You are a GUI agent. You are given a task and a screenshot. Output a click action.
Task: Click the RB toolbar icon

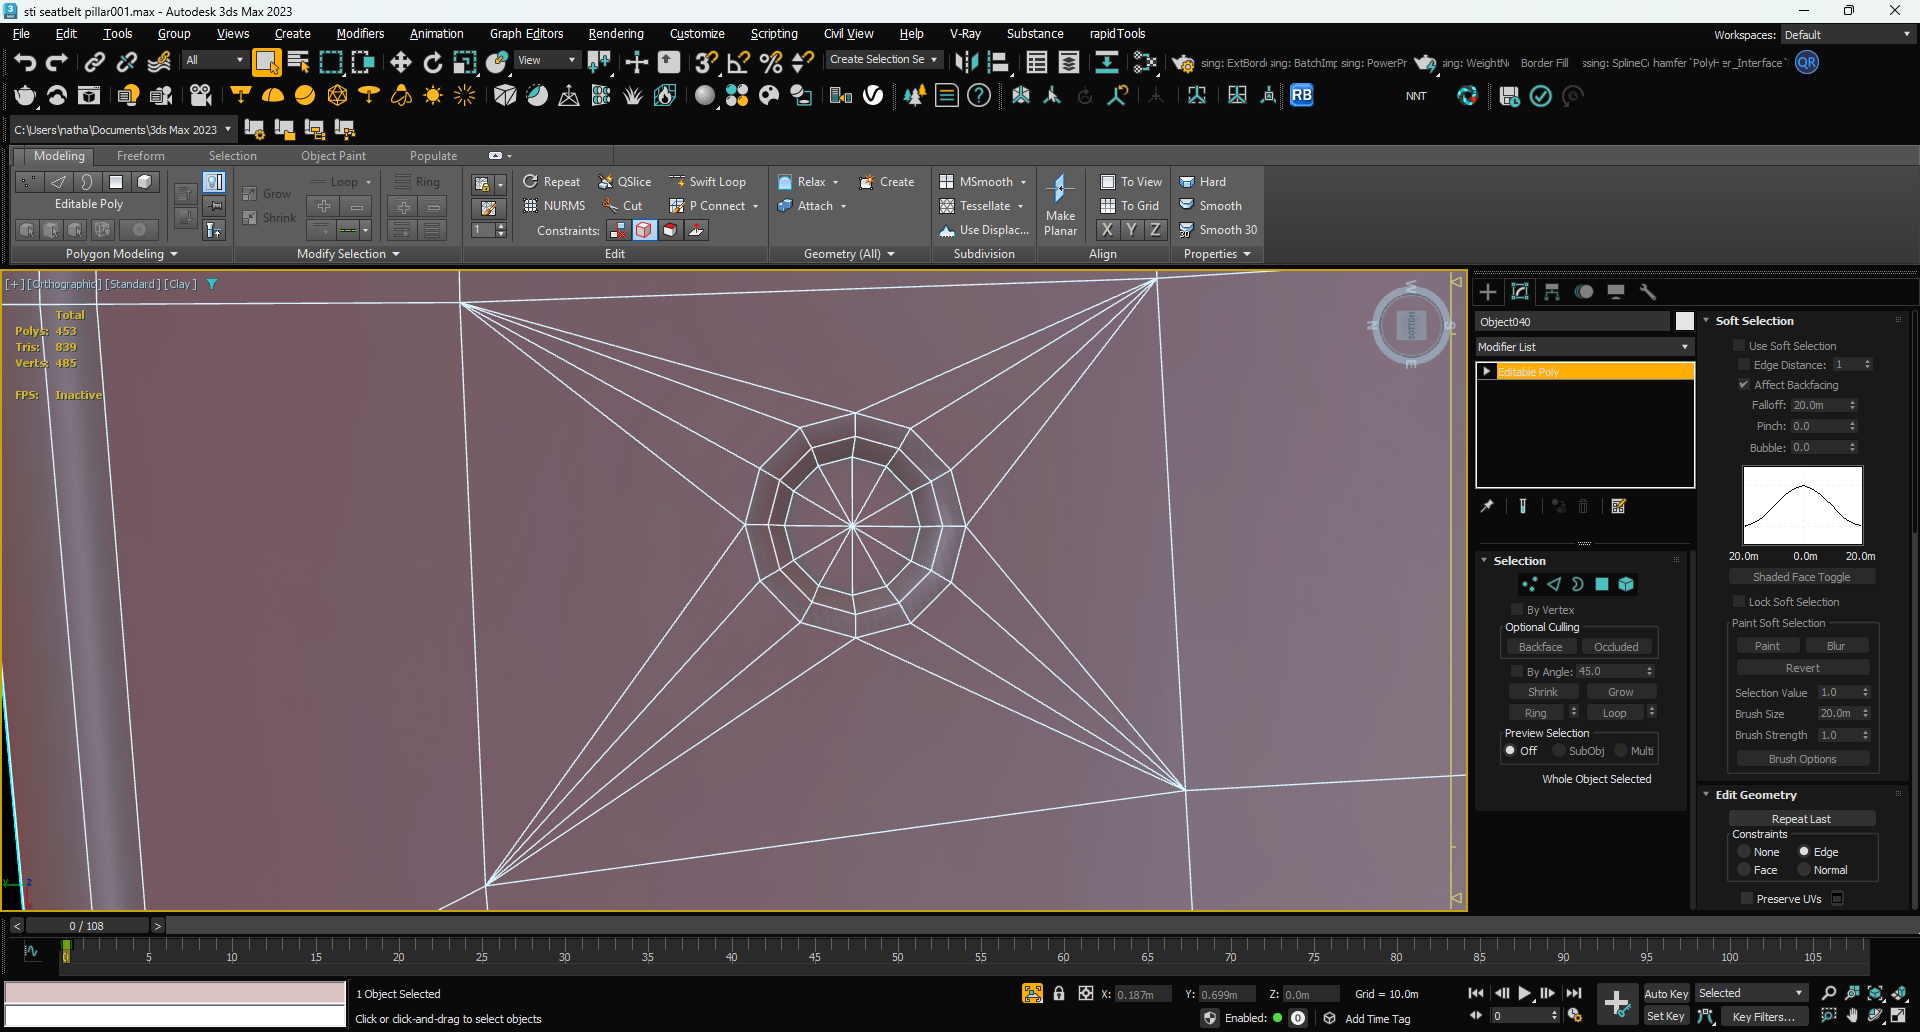(1301, 95)
